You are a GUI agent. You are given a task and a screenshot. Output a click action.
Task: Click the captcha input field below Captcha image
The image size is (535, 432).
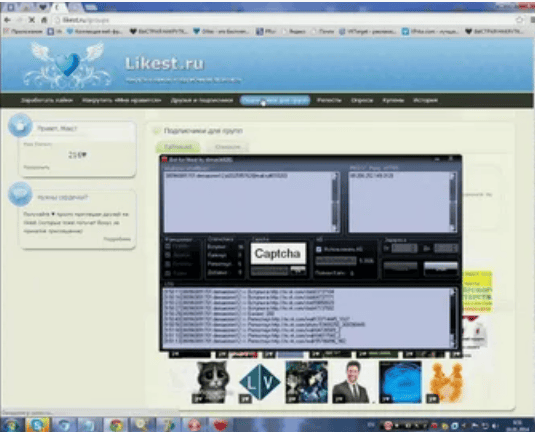click(270, 271)
